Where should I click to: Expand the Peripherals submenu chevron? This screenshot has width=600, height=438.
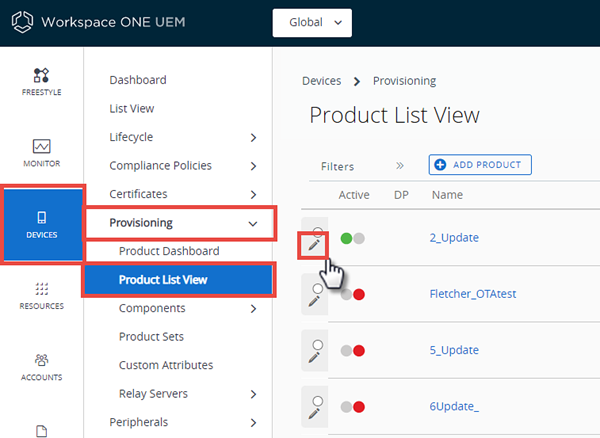coord(253,422)
